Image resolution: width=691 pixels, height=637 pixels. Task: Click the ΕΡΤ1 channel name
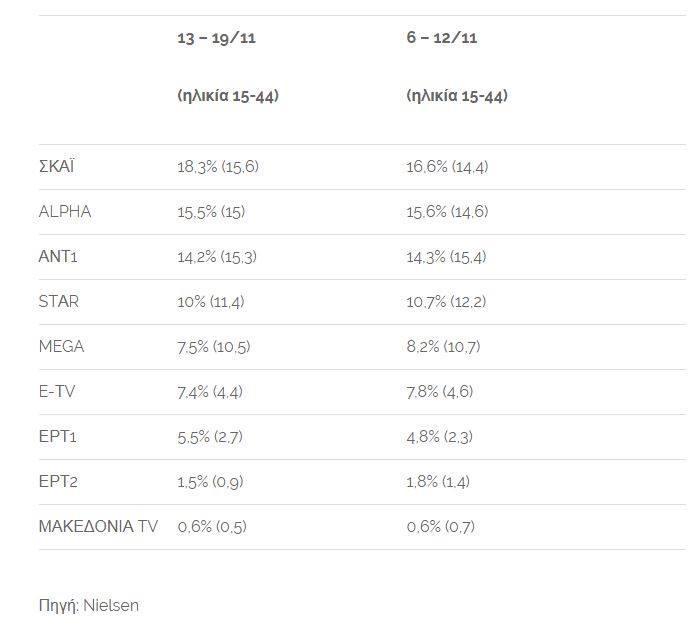click(58, 436)
